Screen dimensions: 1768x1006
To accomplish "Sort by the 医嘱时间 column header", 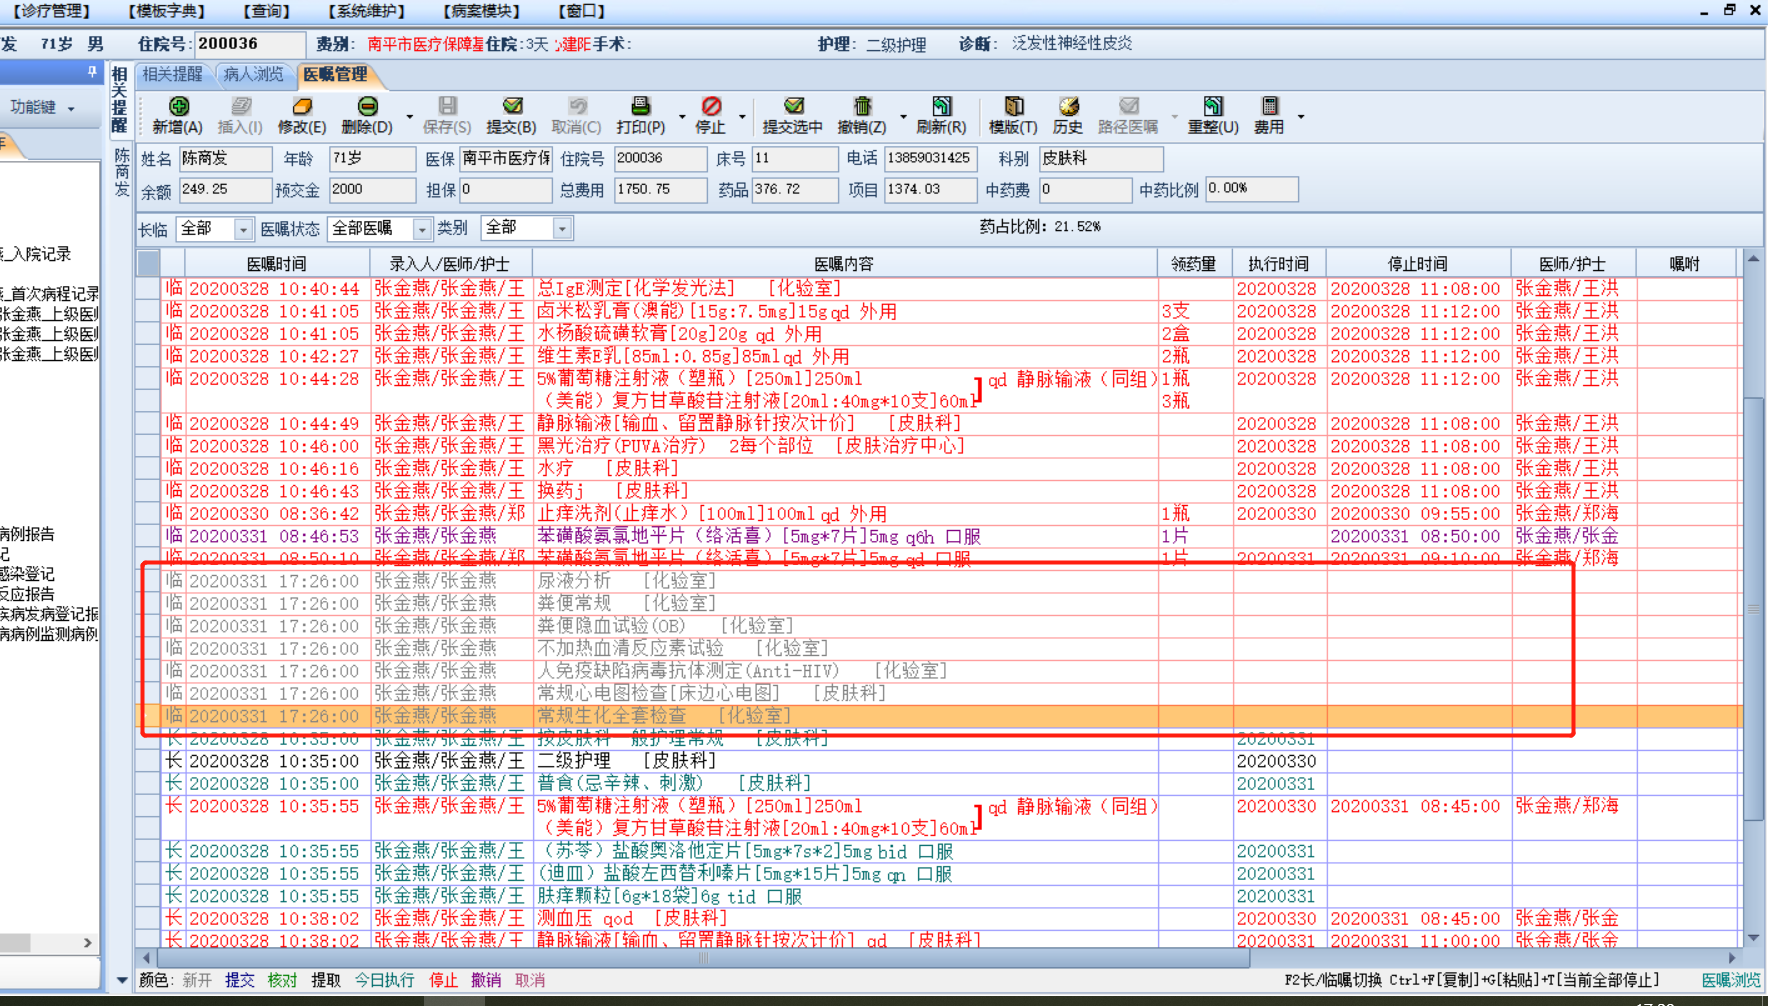I will (276, 264).
